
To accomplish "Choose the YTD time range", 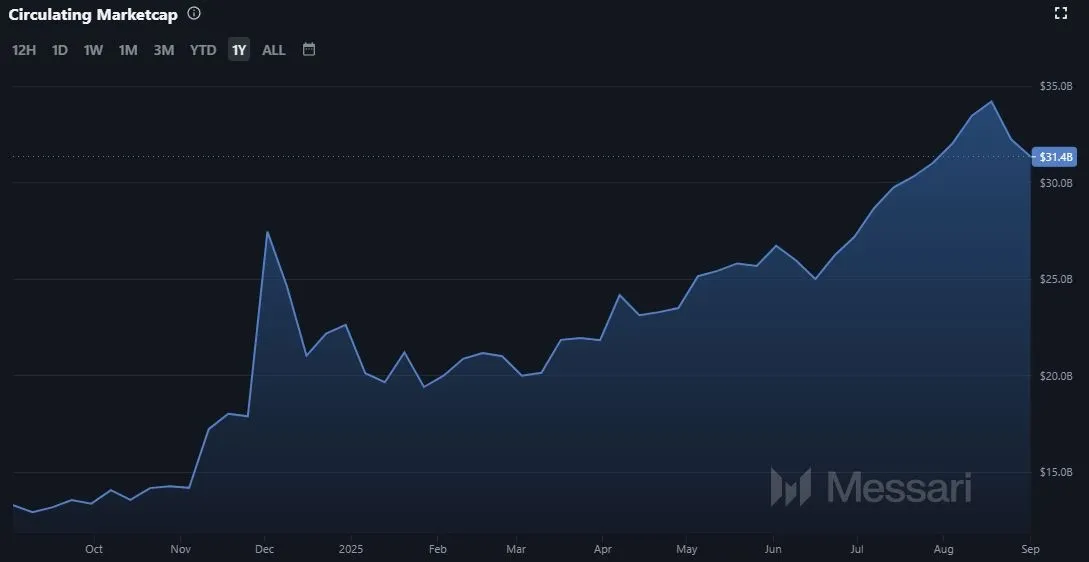I will pos(203,50).
